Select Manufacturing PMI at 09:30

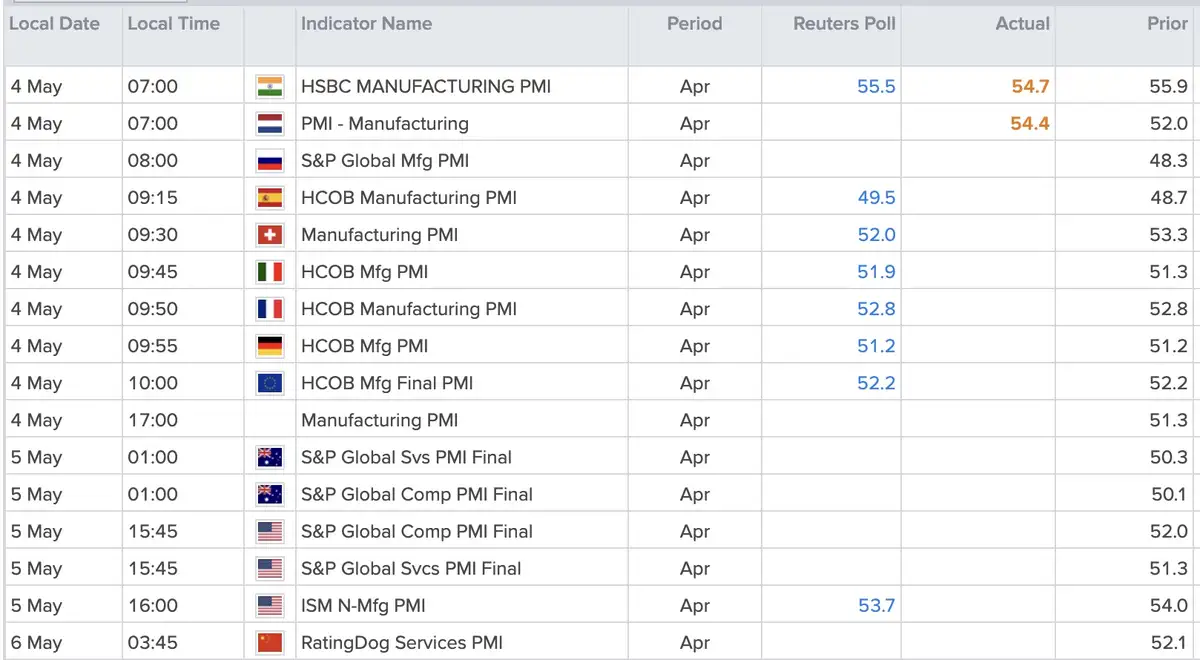click(x=380, y=235)
